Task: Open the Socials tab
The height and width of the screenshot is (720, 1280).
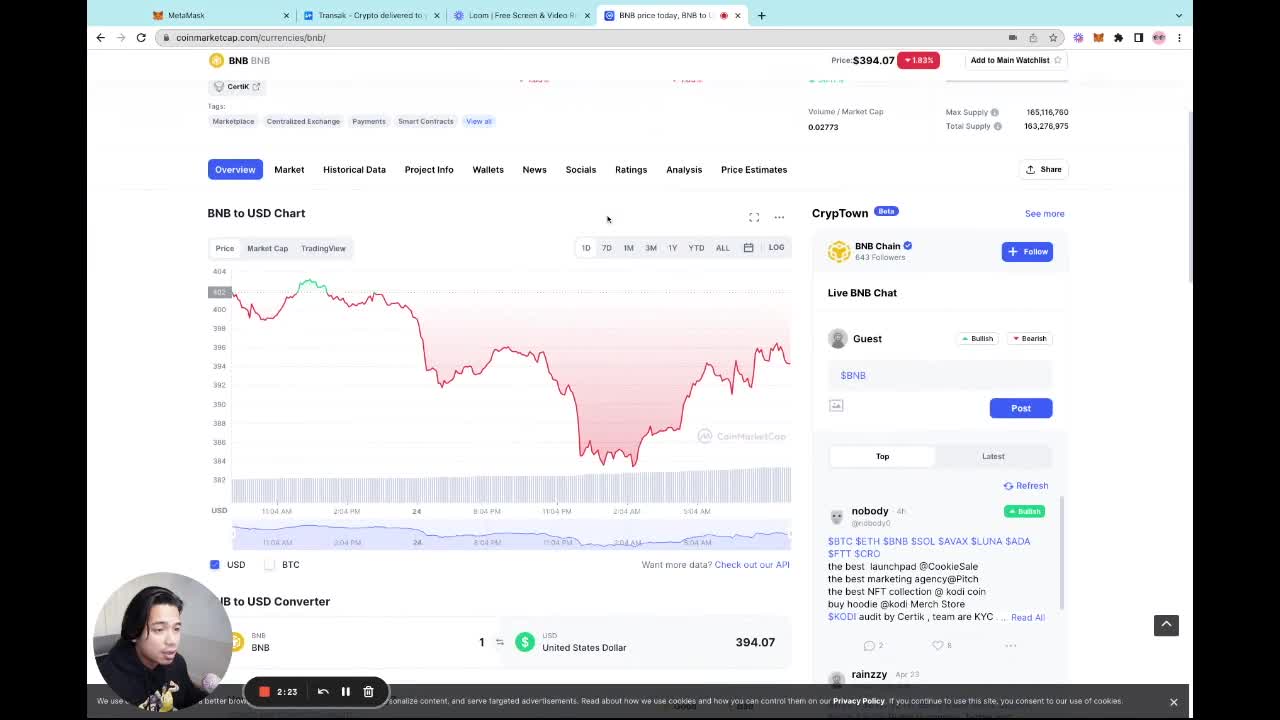Action: pos(581,169)
